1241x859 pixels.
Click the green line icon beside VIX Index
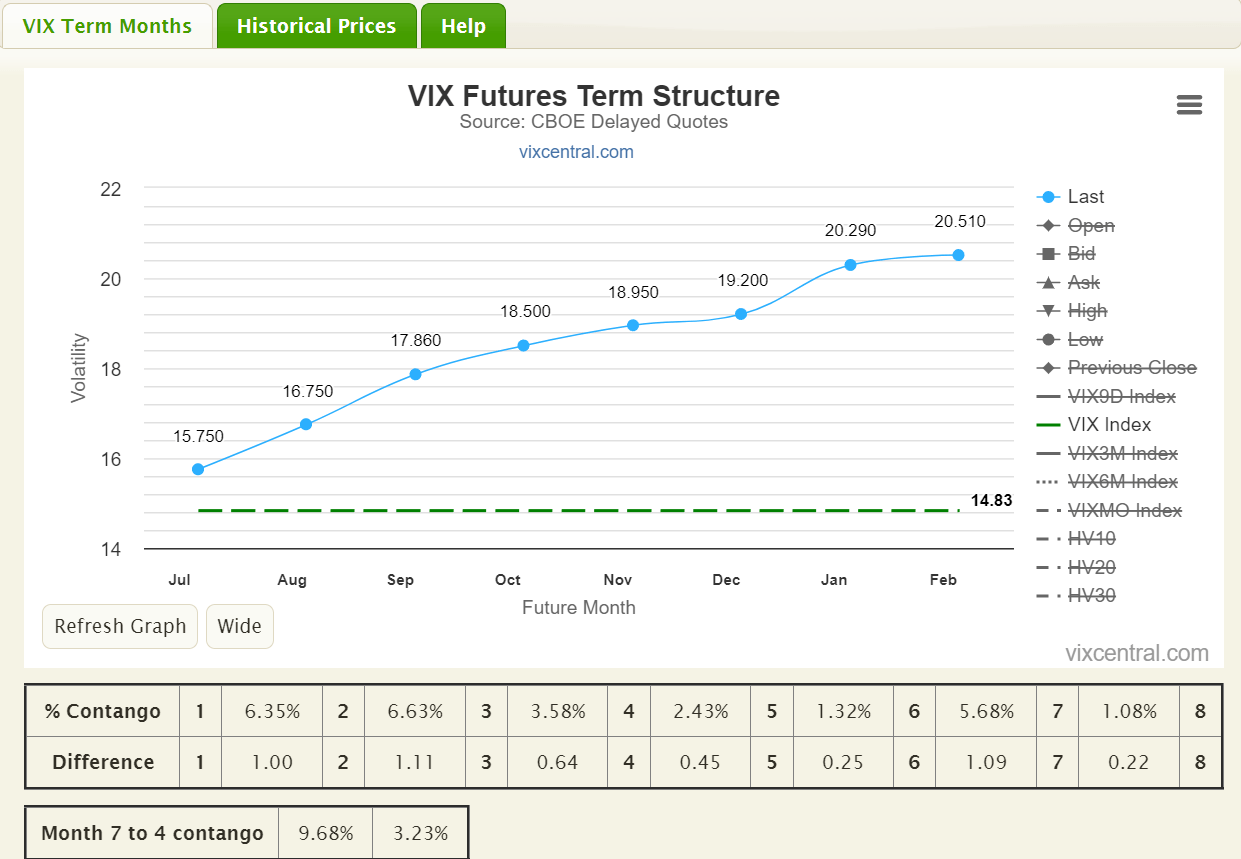(1049, 424)
